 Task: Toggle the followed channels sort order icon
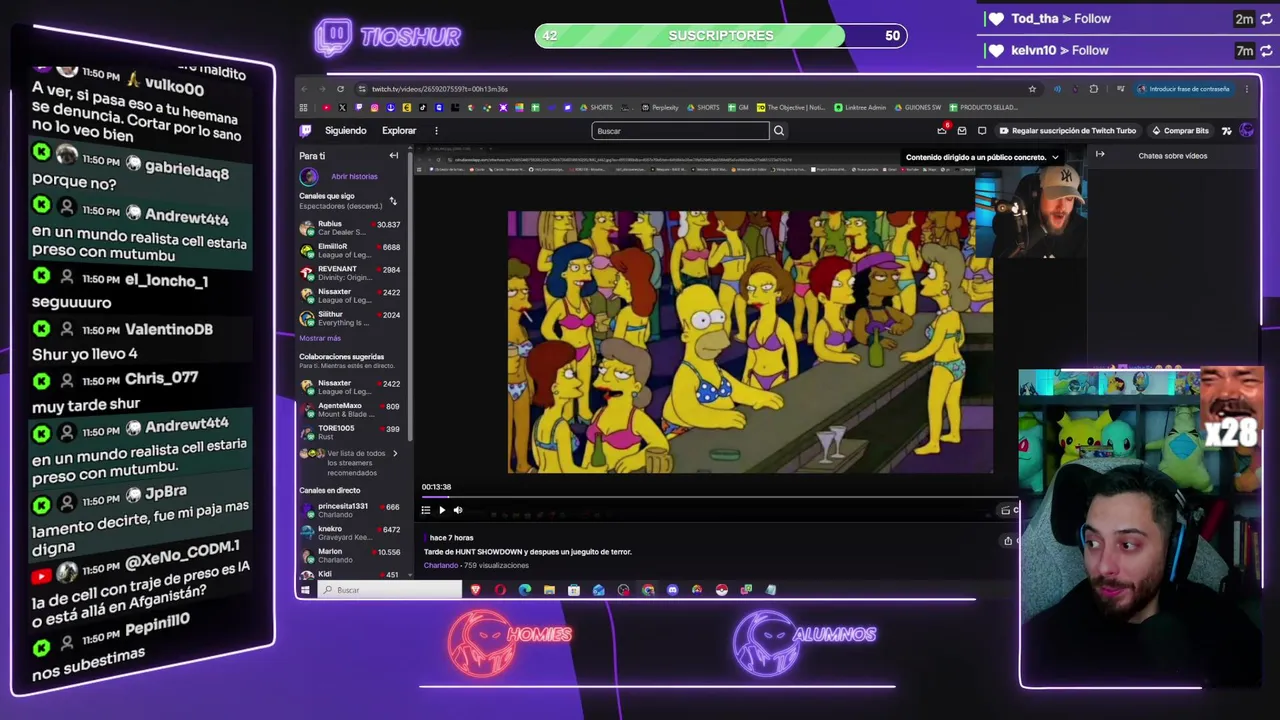[393, 201]
